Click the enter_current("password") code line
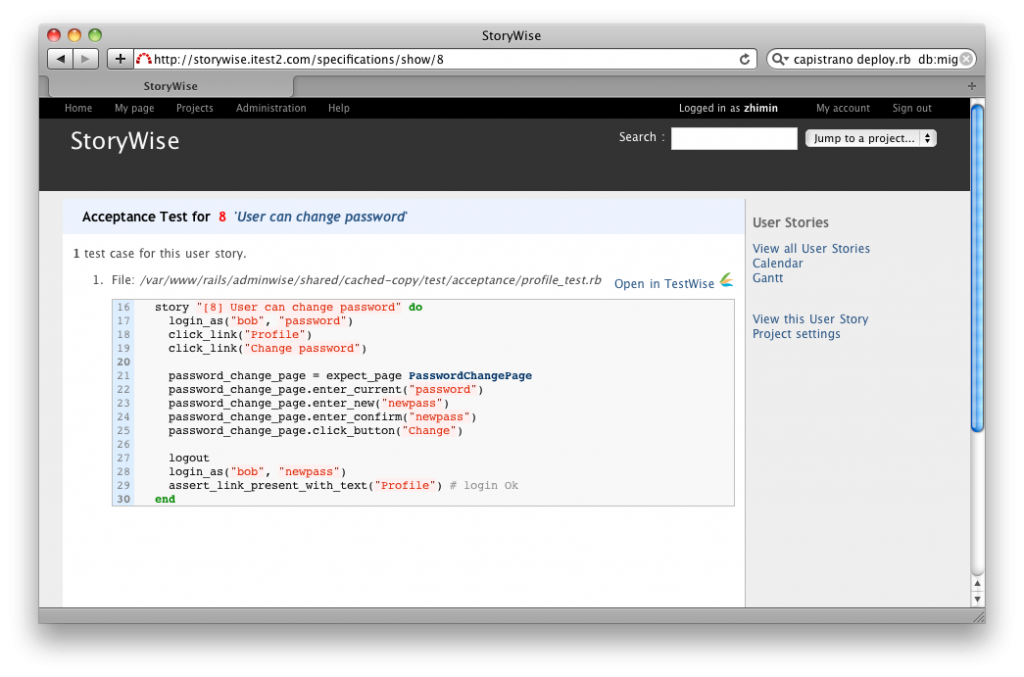Viewport: 1024px width, 677px height. tap(326, 389)
